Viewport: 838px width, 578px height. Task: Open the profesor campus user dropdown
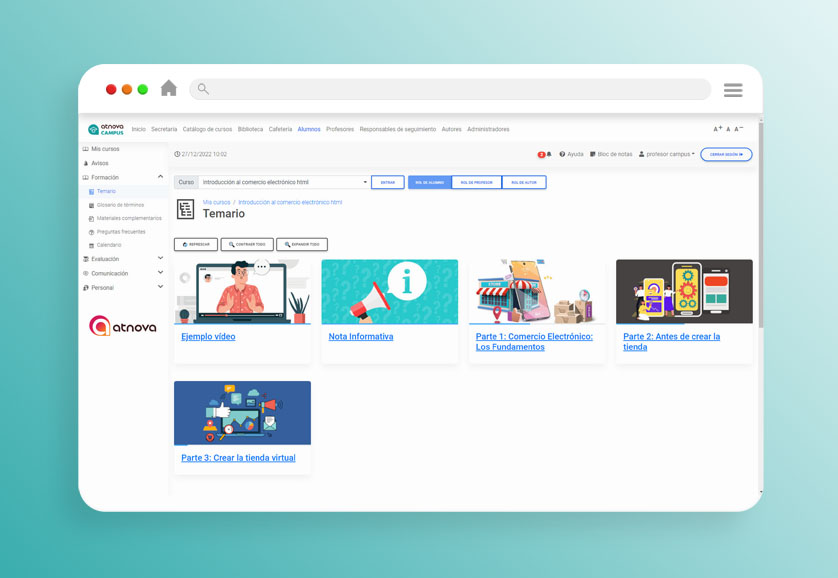pyautogui.click(x=667, y=154)
